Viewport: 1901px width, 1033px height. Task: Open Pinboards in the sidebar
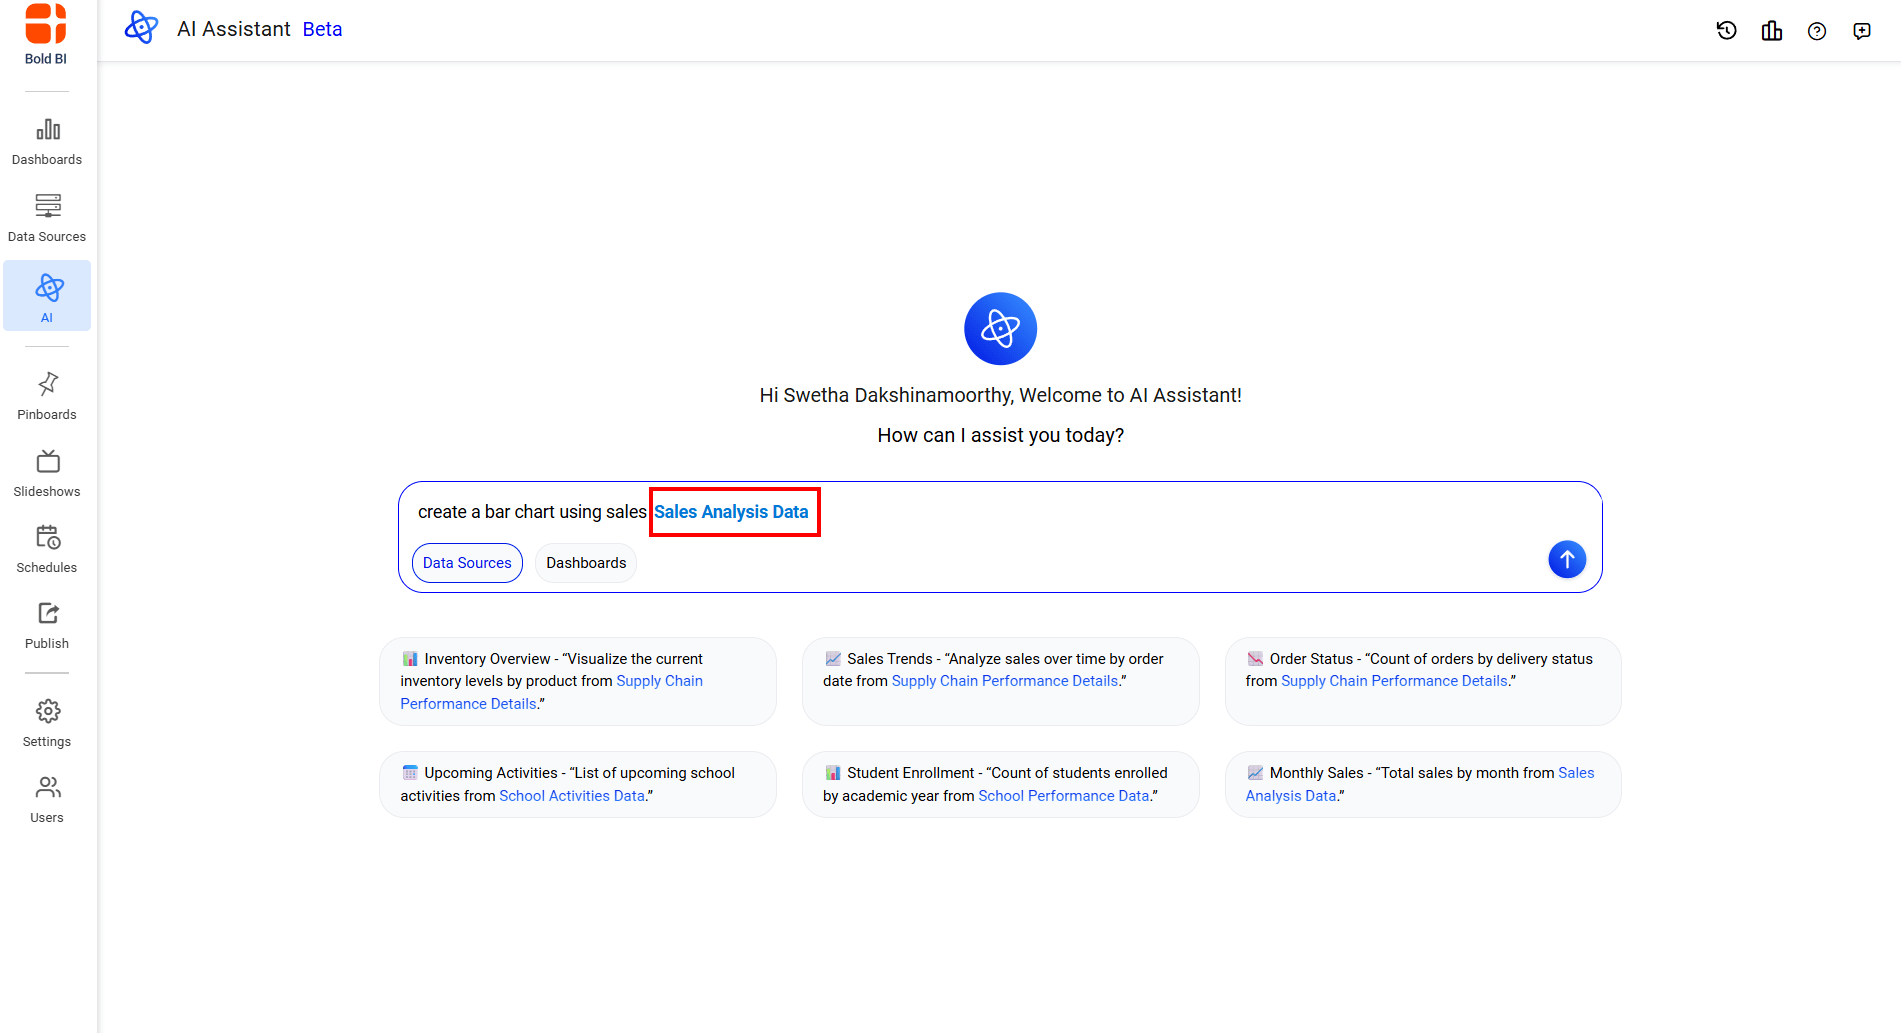[47, 396]
